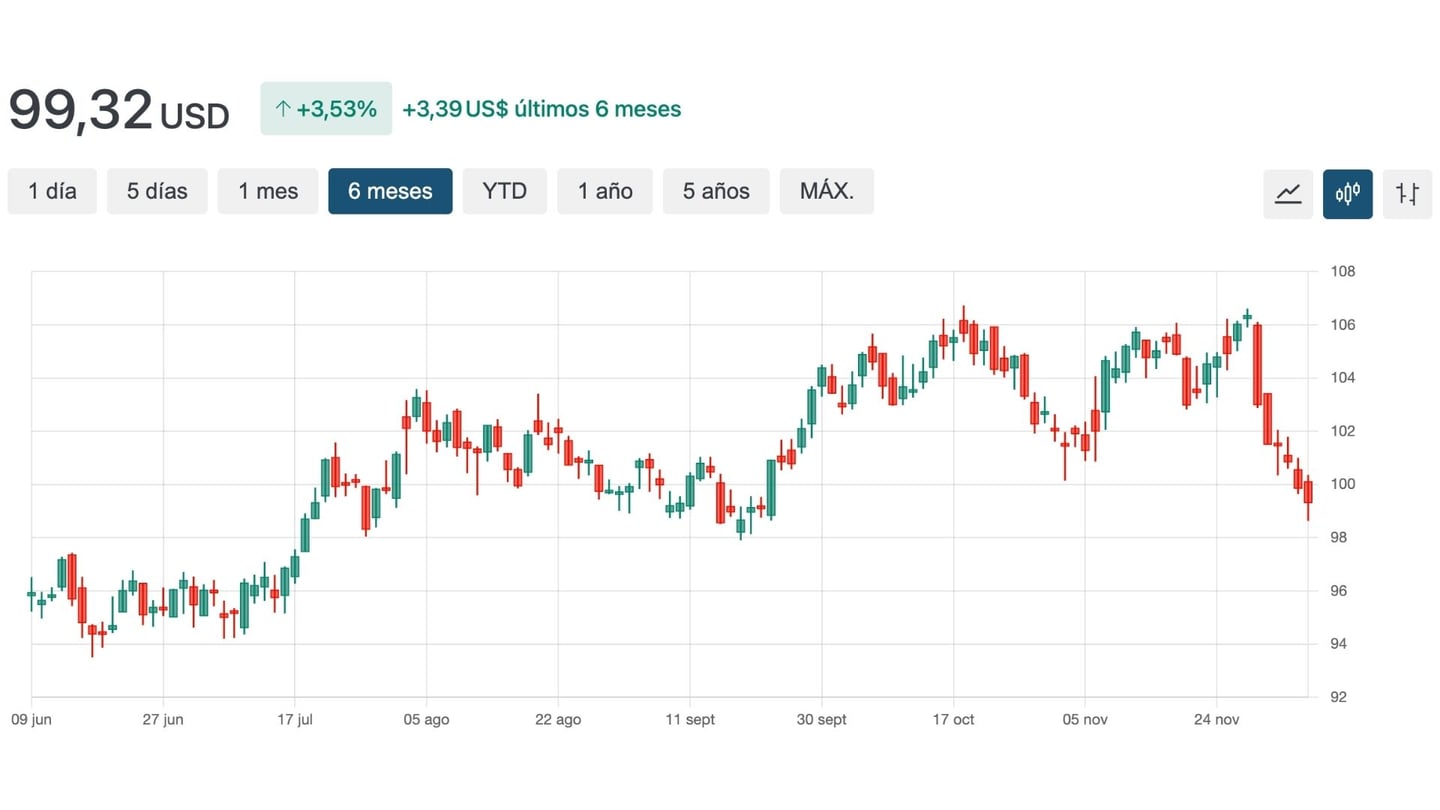Select the 1 día time range

pyautogui.click(x=52, y=191)
